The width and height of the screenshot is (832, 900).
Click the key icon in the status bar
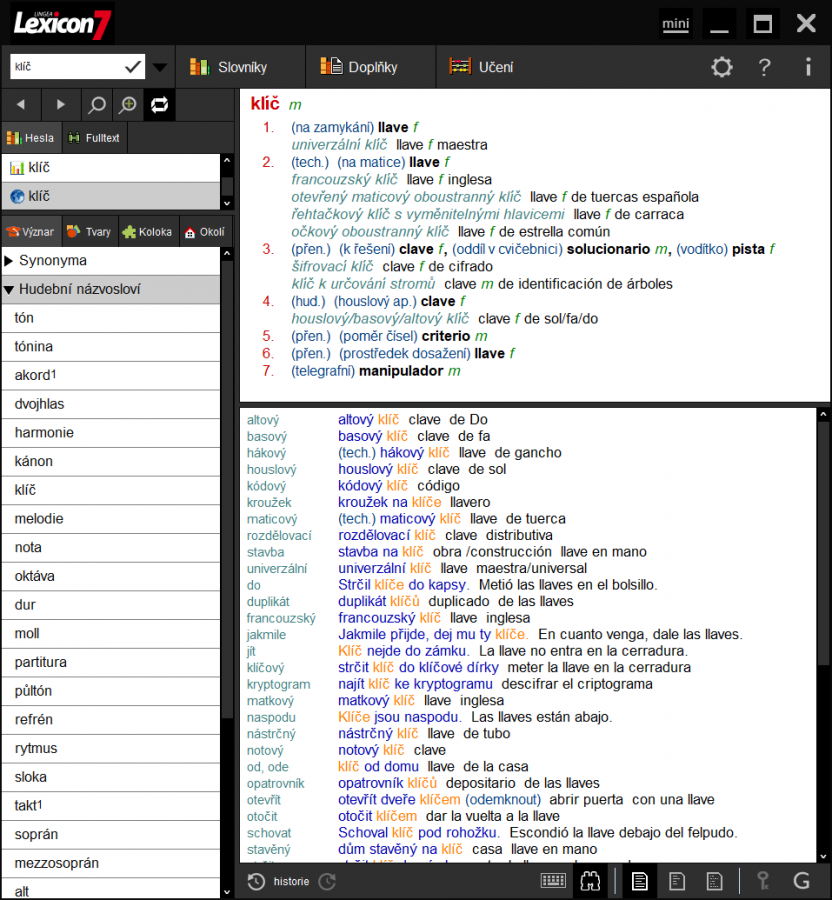click(763, 881)
